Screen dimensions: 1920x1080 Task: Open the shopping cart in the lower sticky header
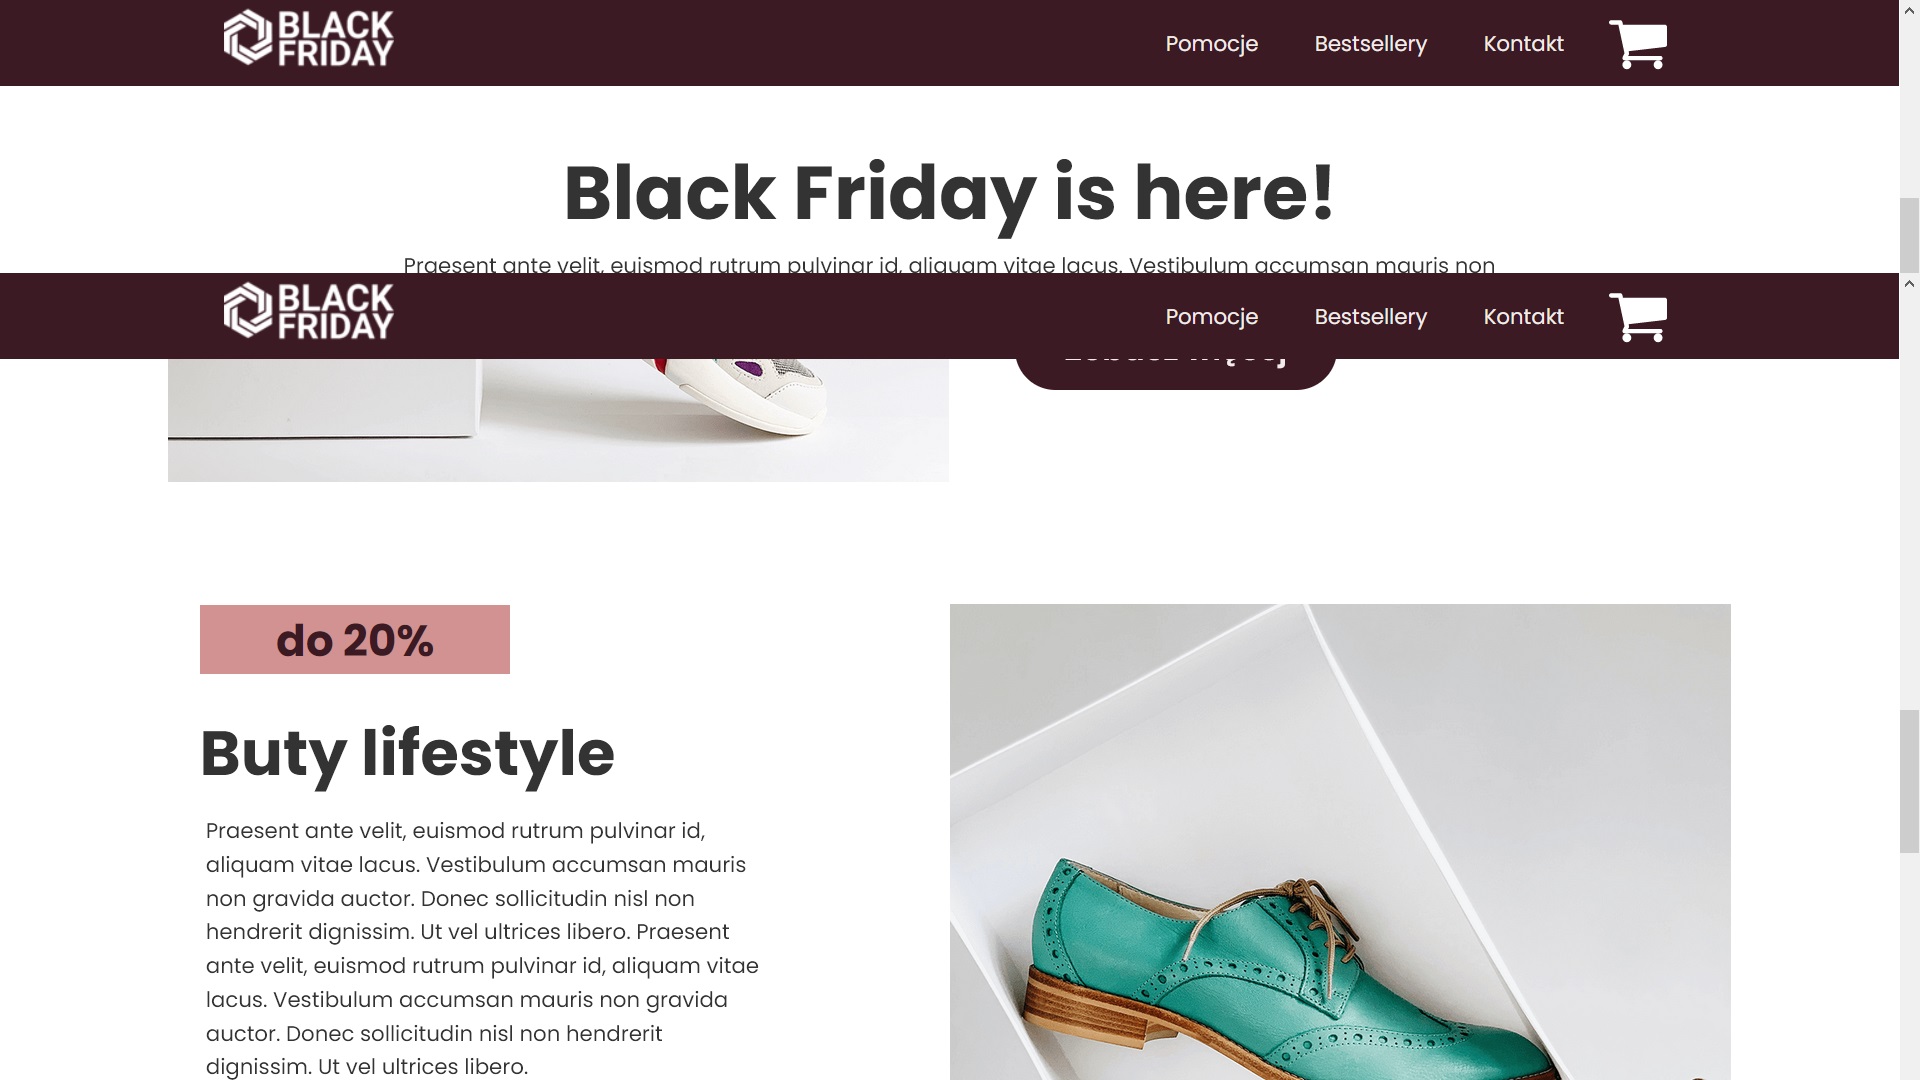(1638, 317)
